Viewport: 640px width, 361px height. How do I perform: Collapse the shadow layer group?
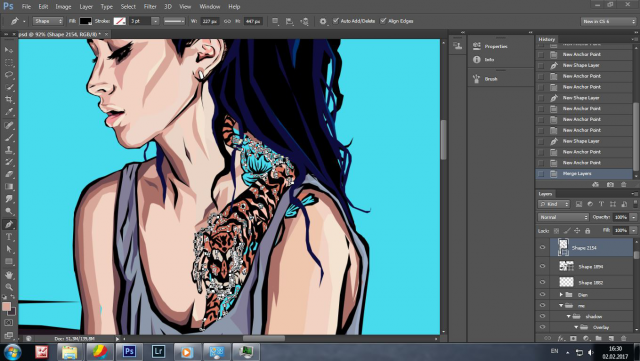pos(568,316)
